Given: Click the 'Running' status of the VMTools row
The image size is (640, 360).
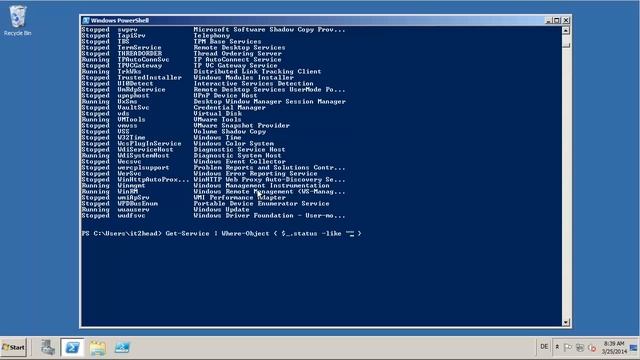Looking at the screenshot, I should tap(96, 119).
